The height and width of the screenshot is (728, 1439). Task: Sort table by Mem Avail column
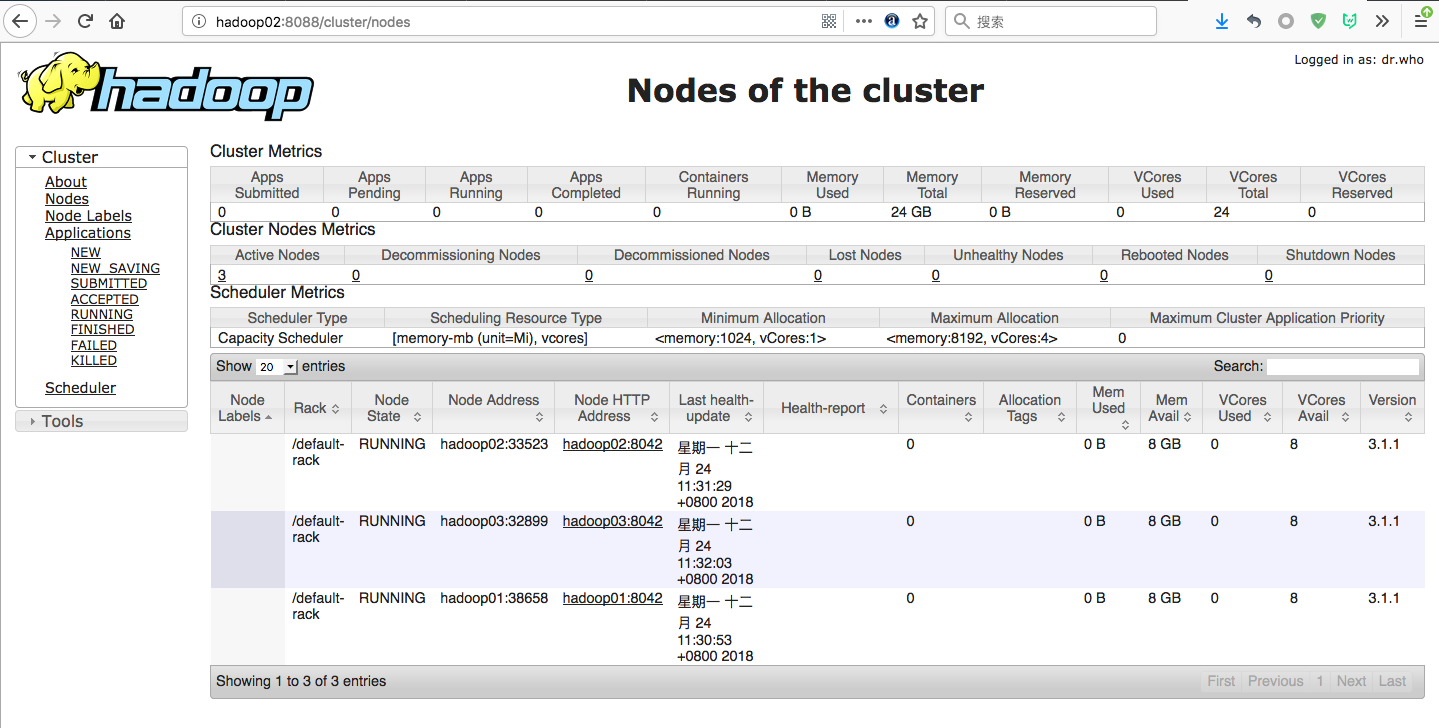coord(1172,408)
